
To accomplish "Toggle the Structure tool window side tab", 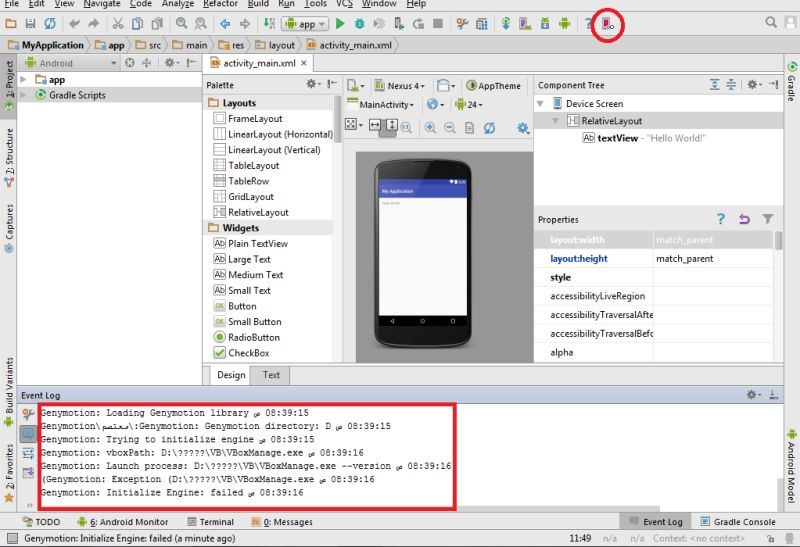I will click(9, 158).
